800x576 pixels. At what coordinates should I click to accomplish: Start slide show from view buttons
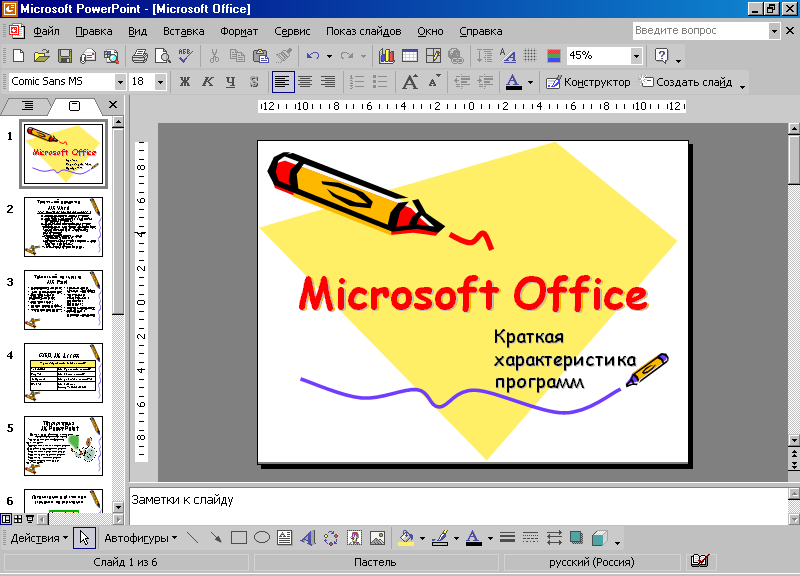30,519
